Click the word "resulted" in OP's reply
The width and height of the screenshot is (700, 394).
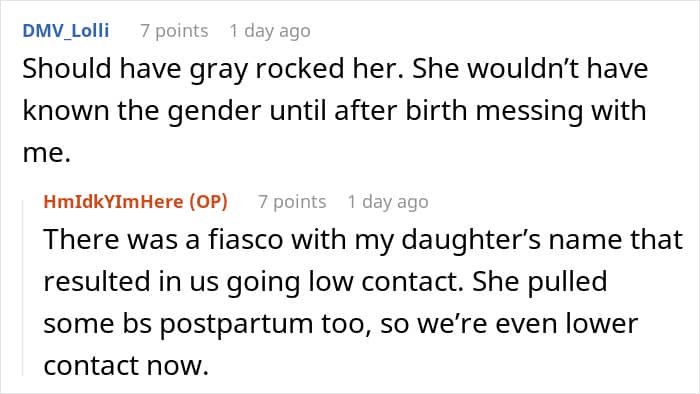click(97, 282)
